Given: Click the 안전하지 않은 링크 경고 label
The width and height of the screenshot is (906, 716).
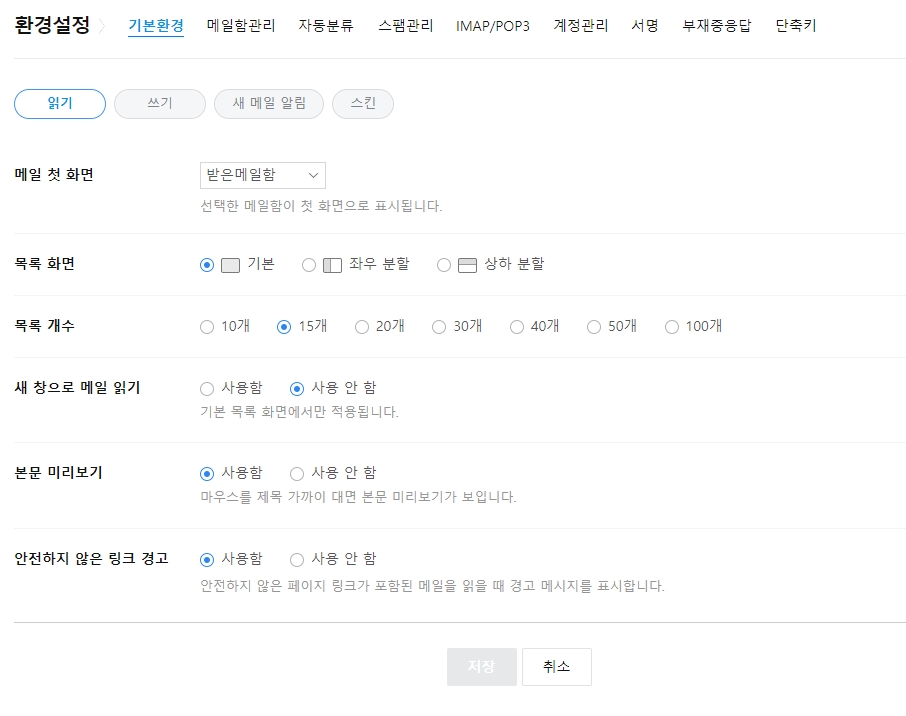Looking at the screenshot, I should 91,558.
